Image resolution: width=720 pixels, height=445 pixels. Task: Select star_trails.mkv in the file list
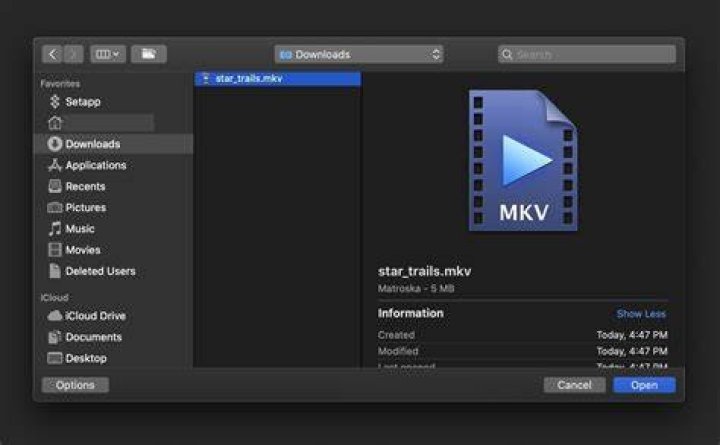(x=278, y=79)
